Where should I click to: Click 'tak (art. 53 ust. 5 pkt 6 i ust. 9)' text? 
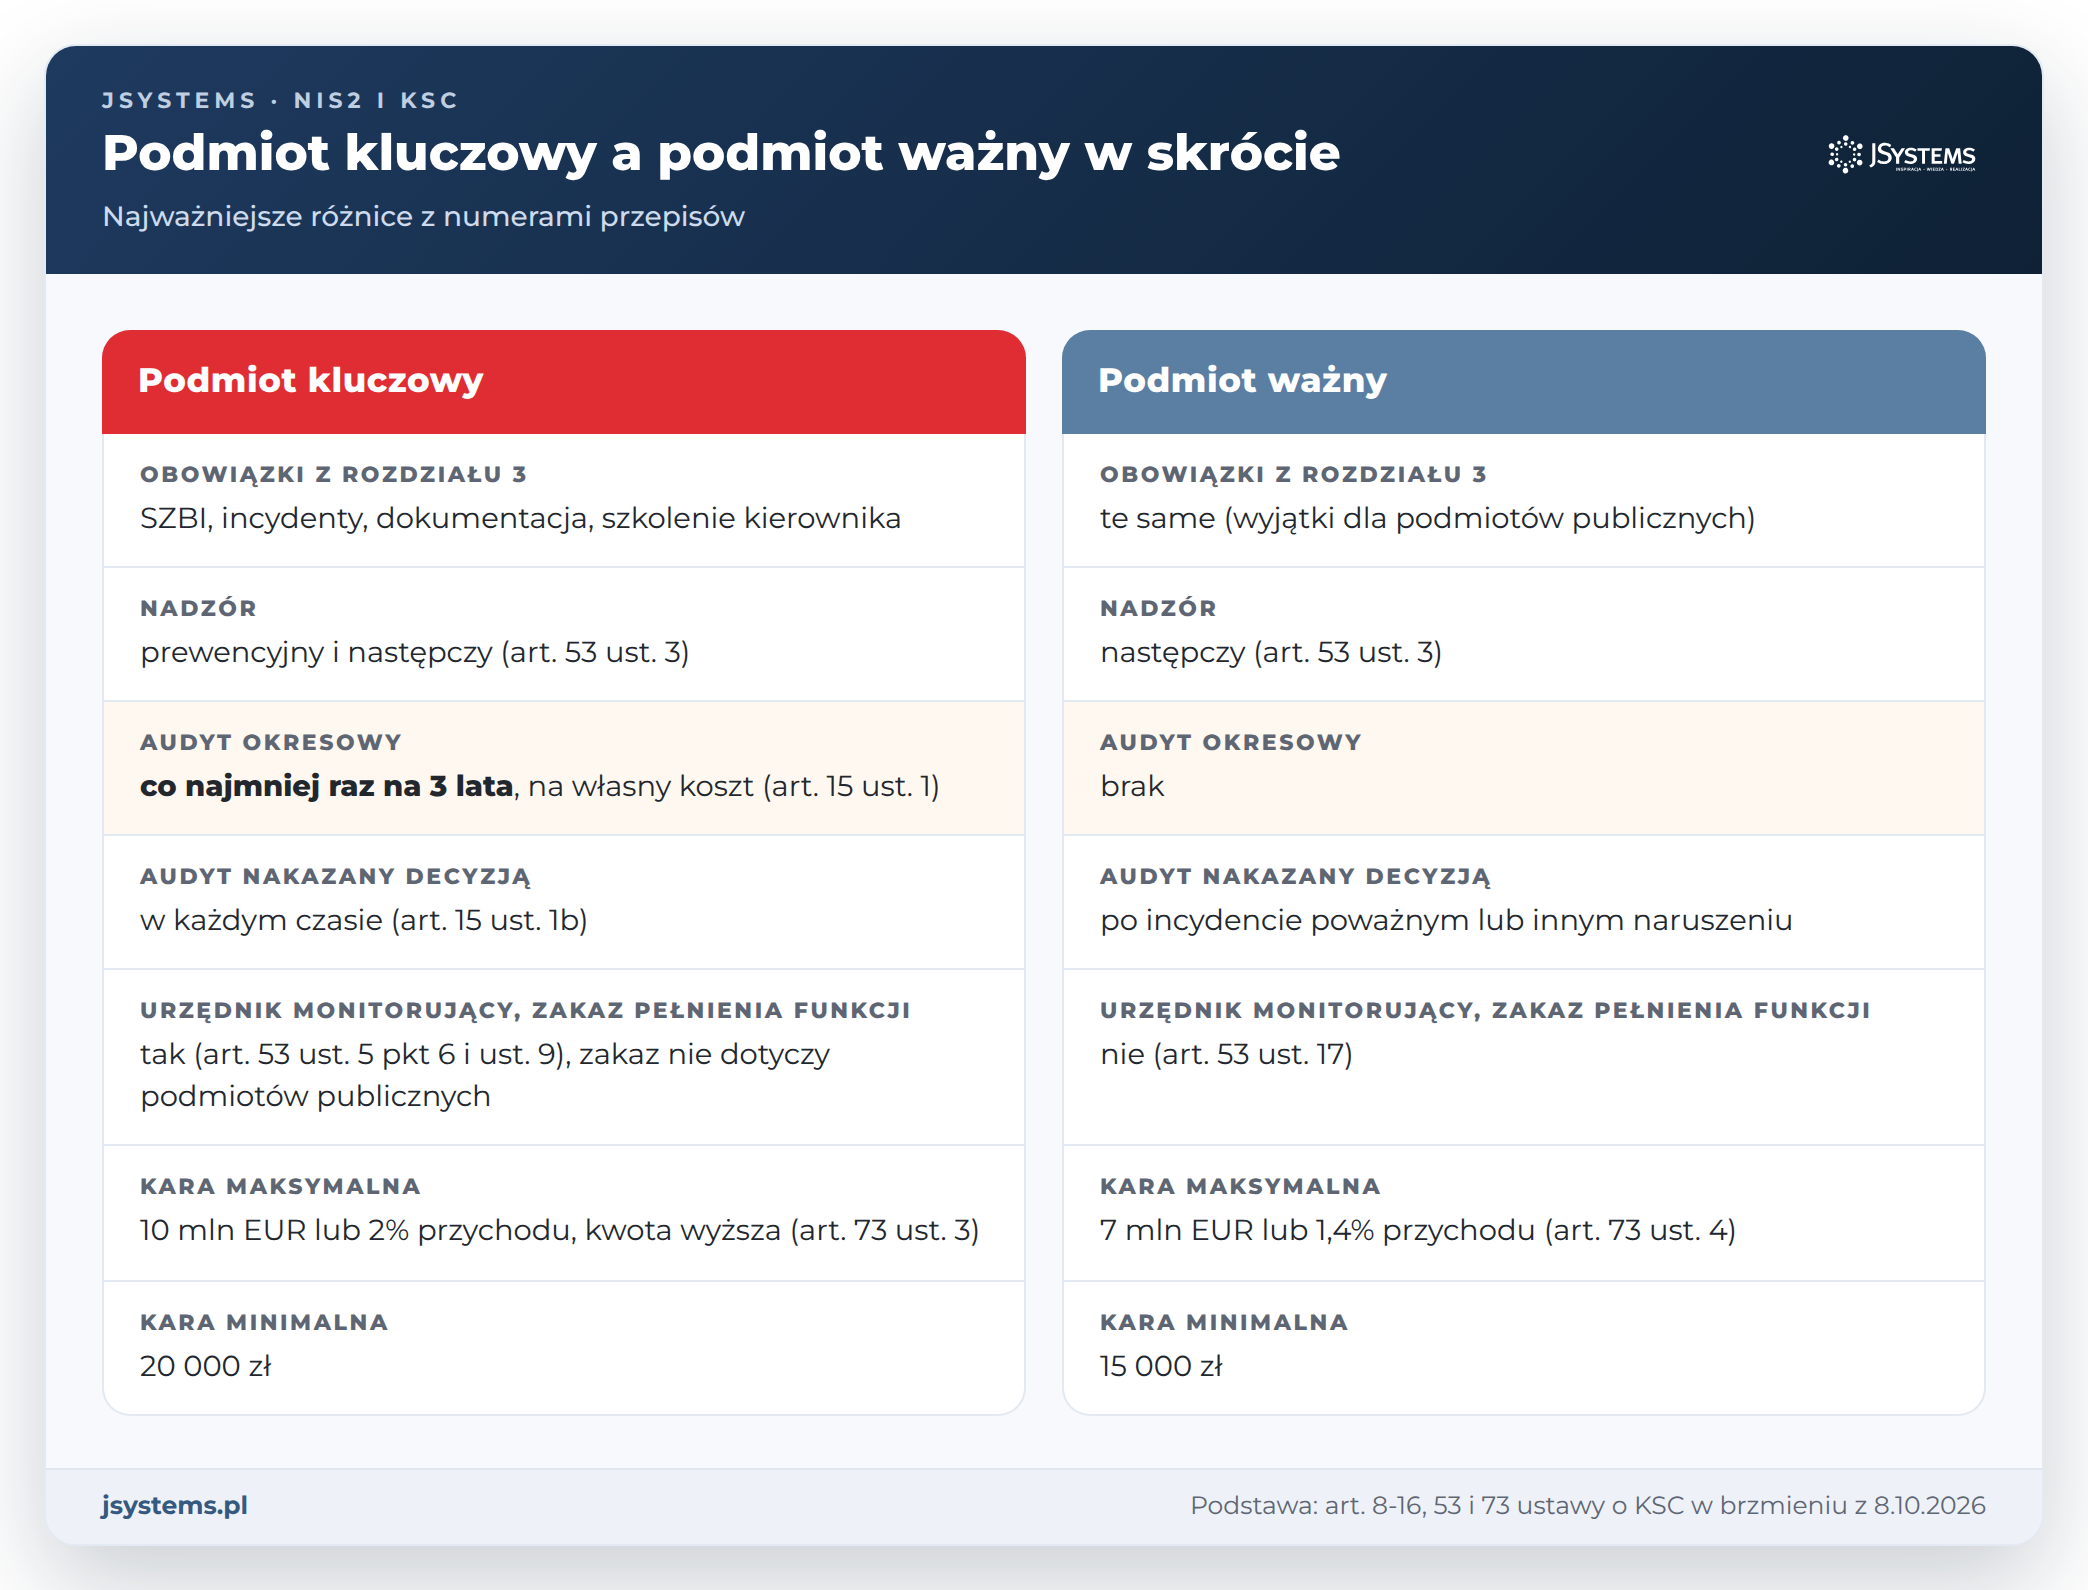coord(354,1054)
